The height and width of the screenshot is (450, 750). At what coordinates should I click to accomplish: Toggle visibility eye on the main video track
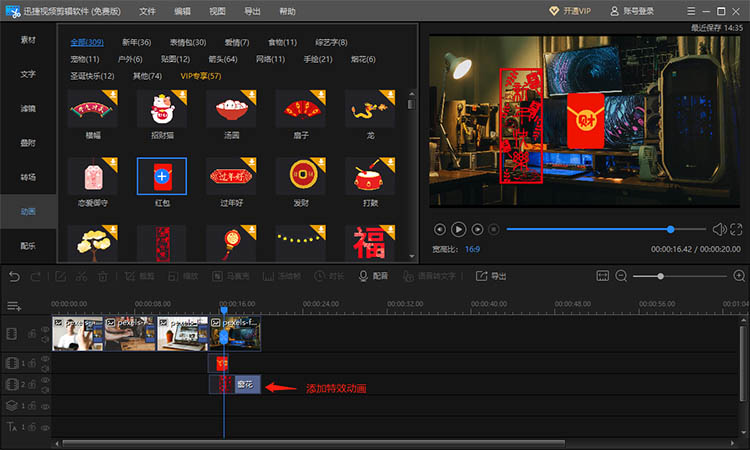click(x=45, y=329)
